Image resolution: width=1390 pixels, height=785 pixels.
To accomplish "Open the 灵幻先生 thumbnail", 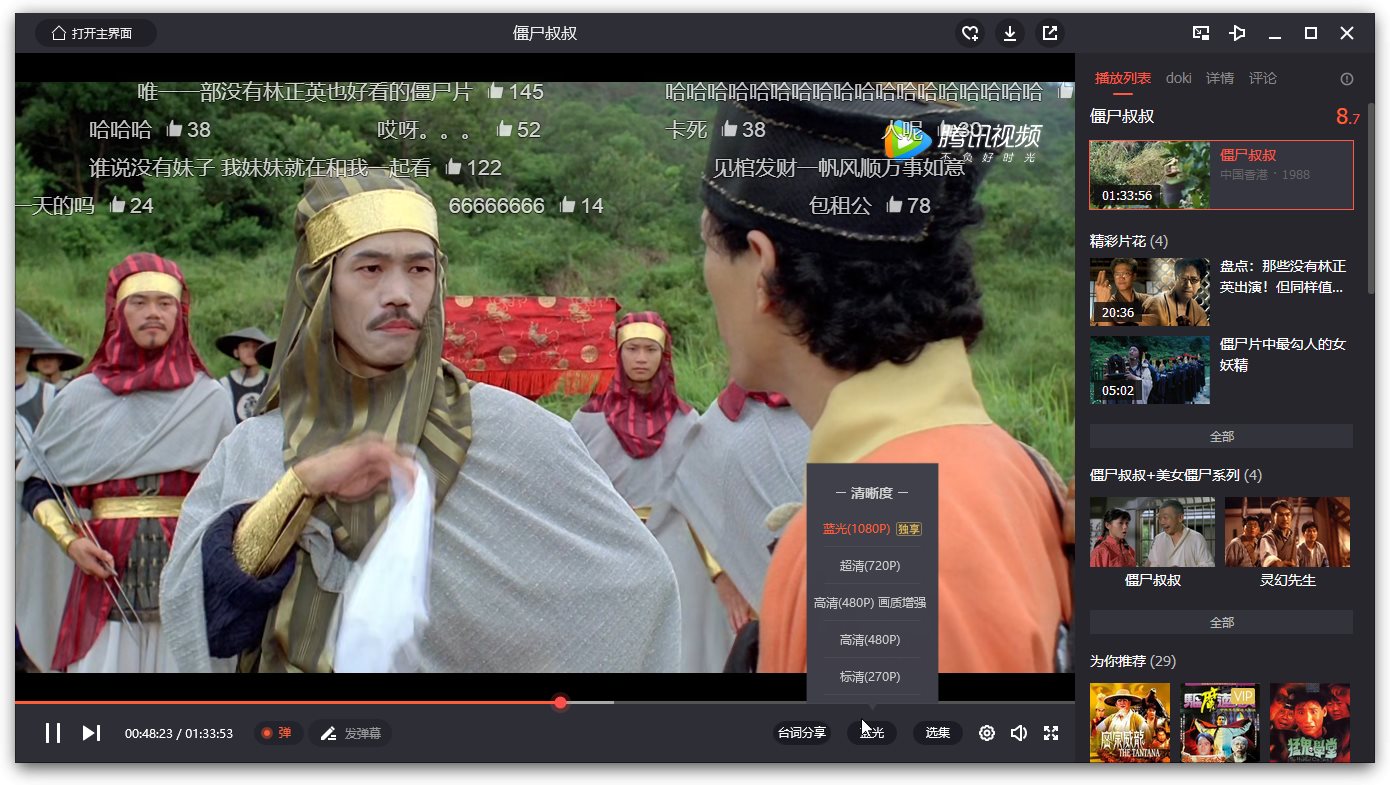I will [1287, 531].
